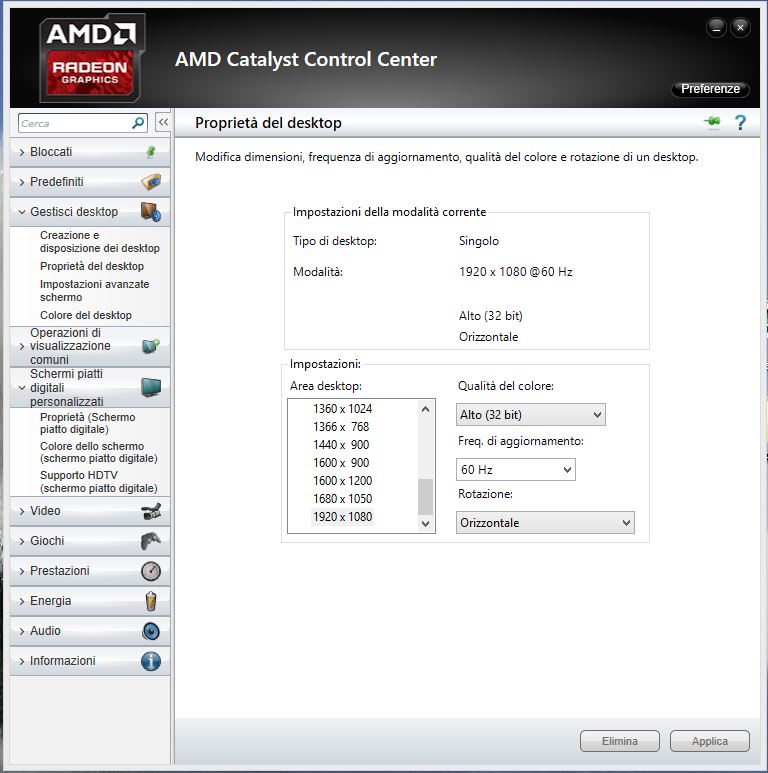The height and width of the screenshot is (773, 768).
Task: Open the Rotazione Orizzontale dropdown
Action: pyautogui.click(x=545, y=523)
